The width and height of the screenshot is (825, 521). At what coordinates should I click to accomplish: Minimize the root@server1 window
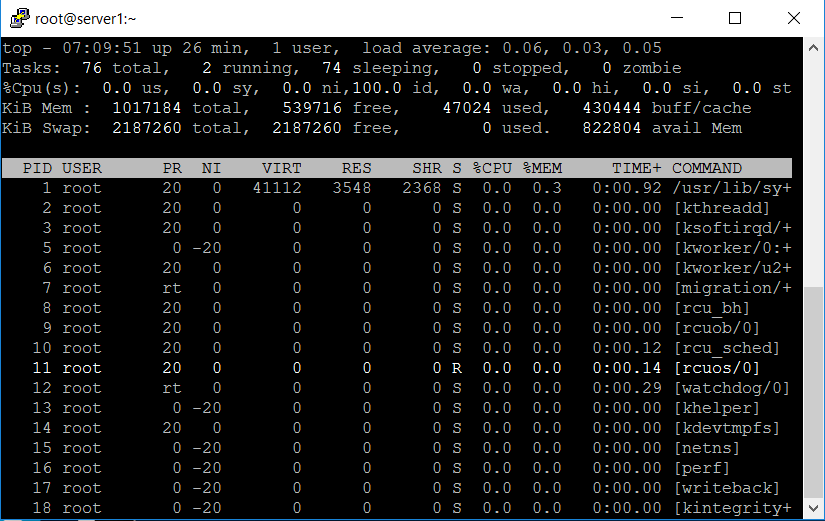point(677,18)
